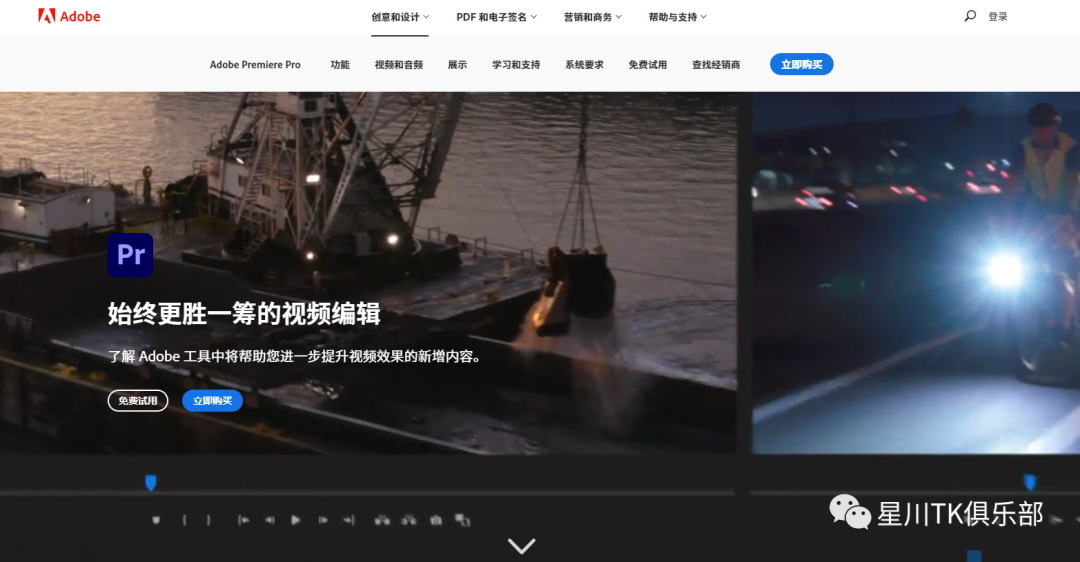Click the blue 立即购买 button in the sub-navigation
Screen dimensions: 1080x562
[x=802, y=64]
